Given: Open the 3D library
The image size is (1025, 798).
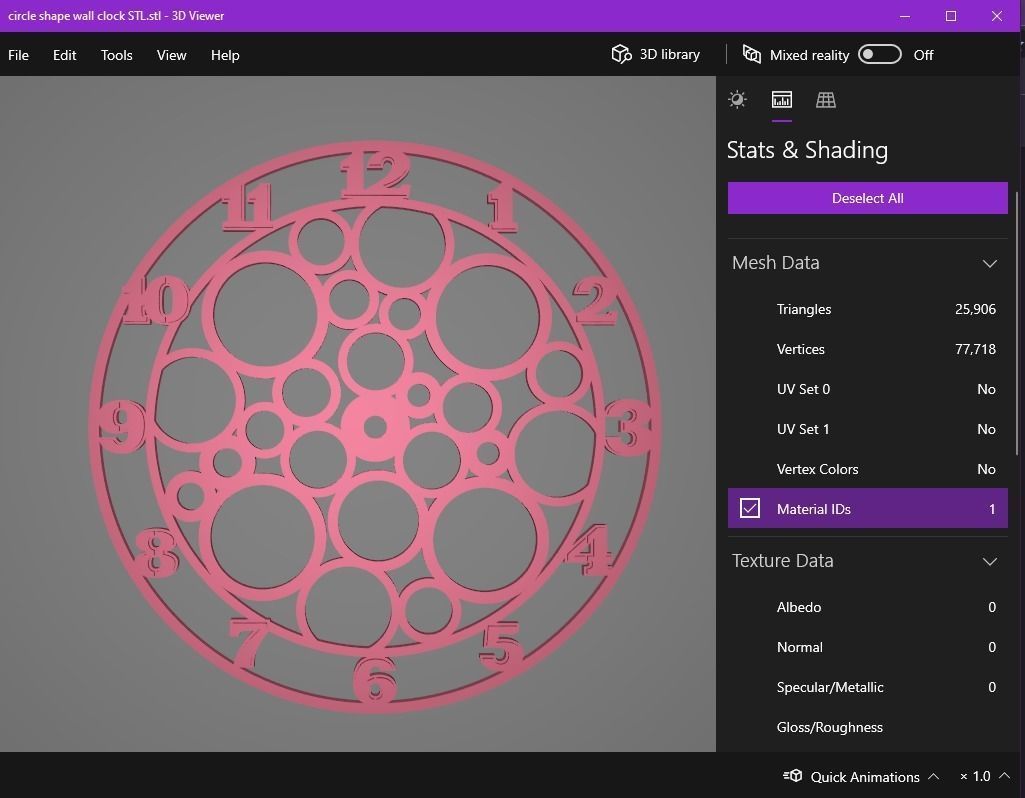Looking at the screenshot, I should [655, 54].
